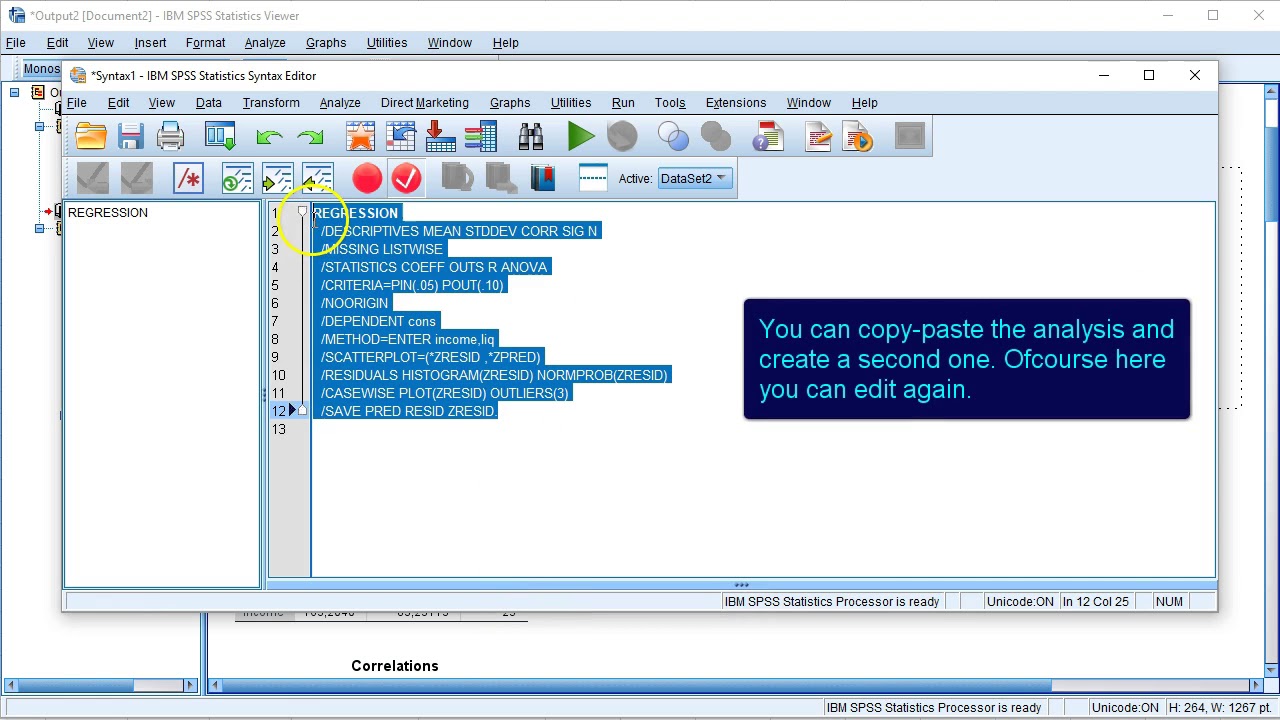Open Format menu in the Statistics Viewer window
This screenshot has width=1280, height=720.
(x=205, y=43)
